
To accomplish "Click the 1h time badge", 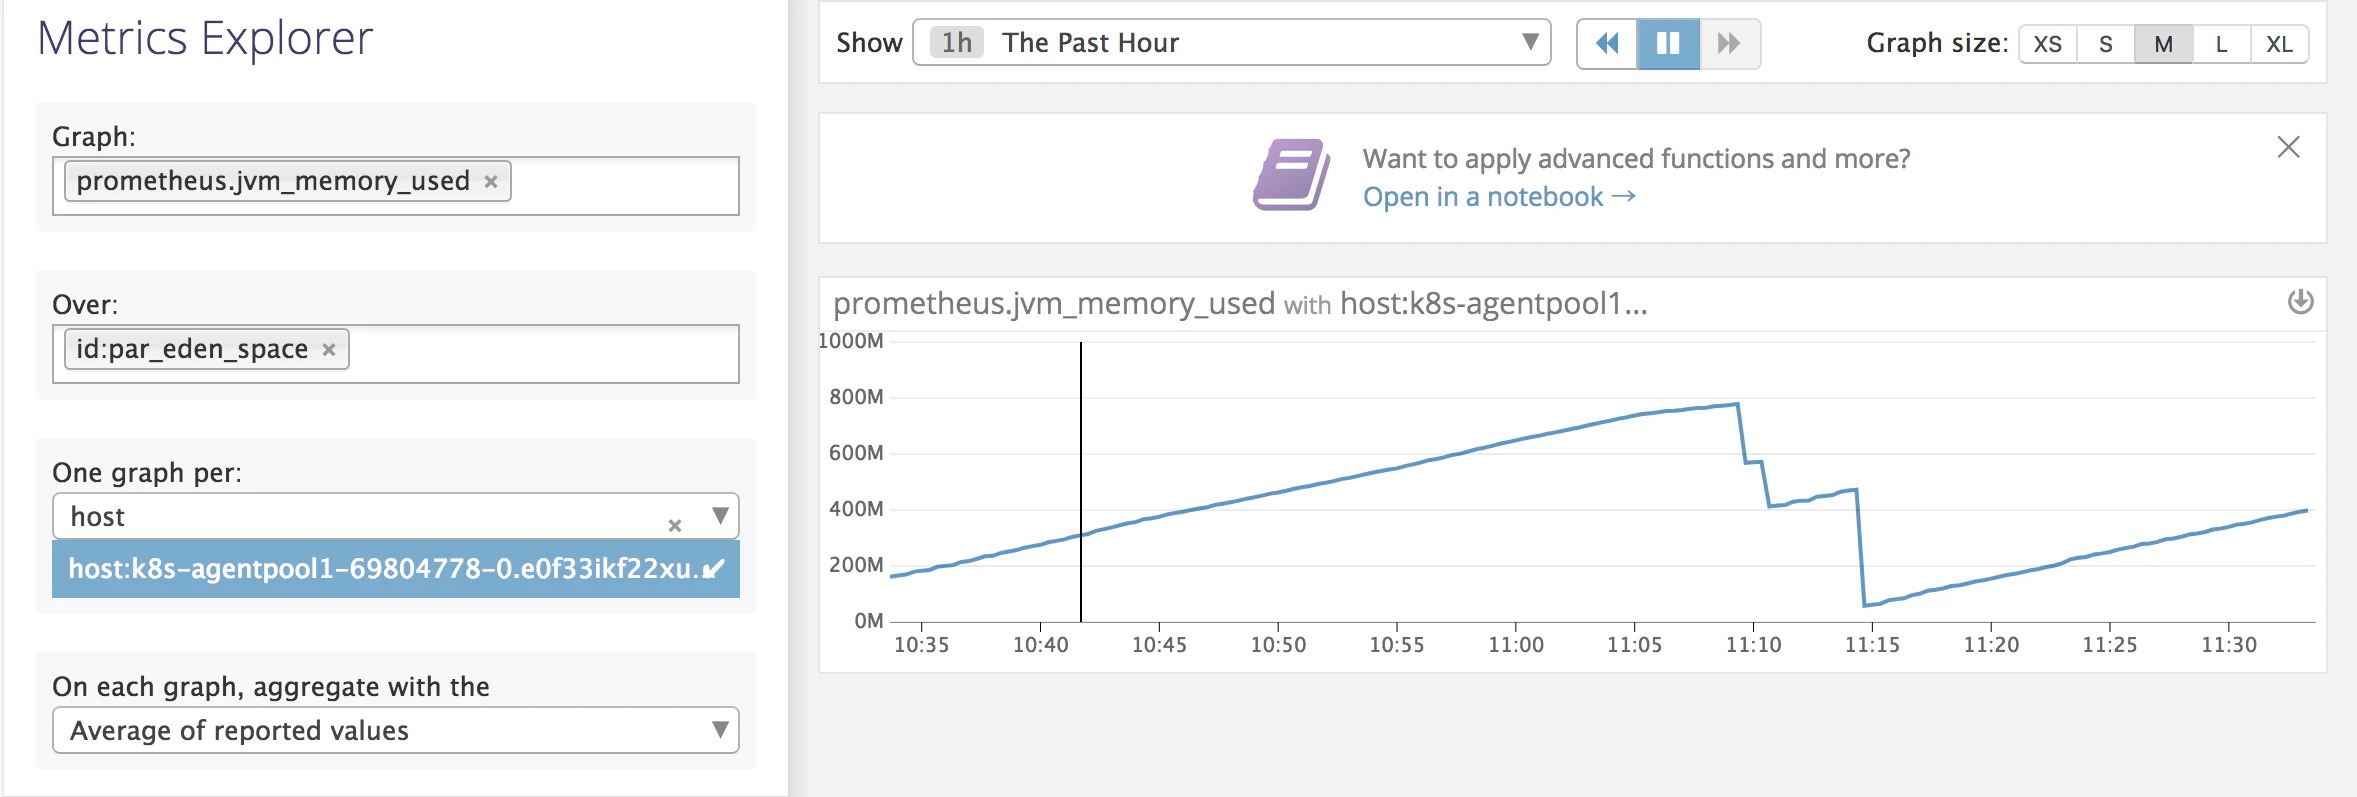I will [957, 42].
